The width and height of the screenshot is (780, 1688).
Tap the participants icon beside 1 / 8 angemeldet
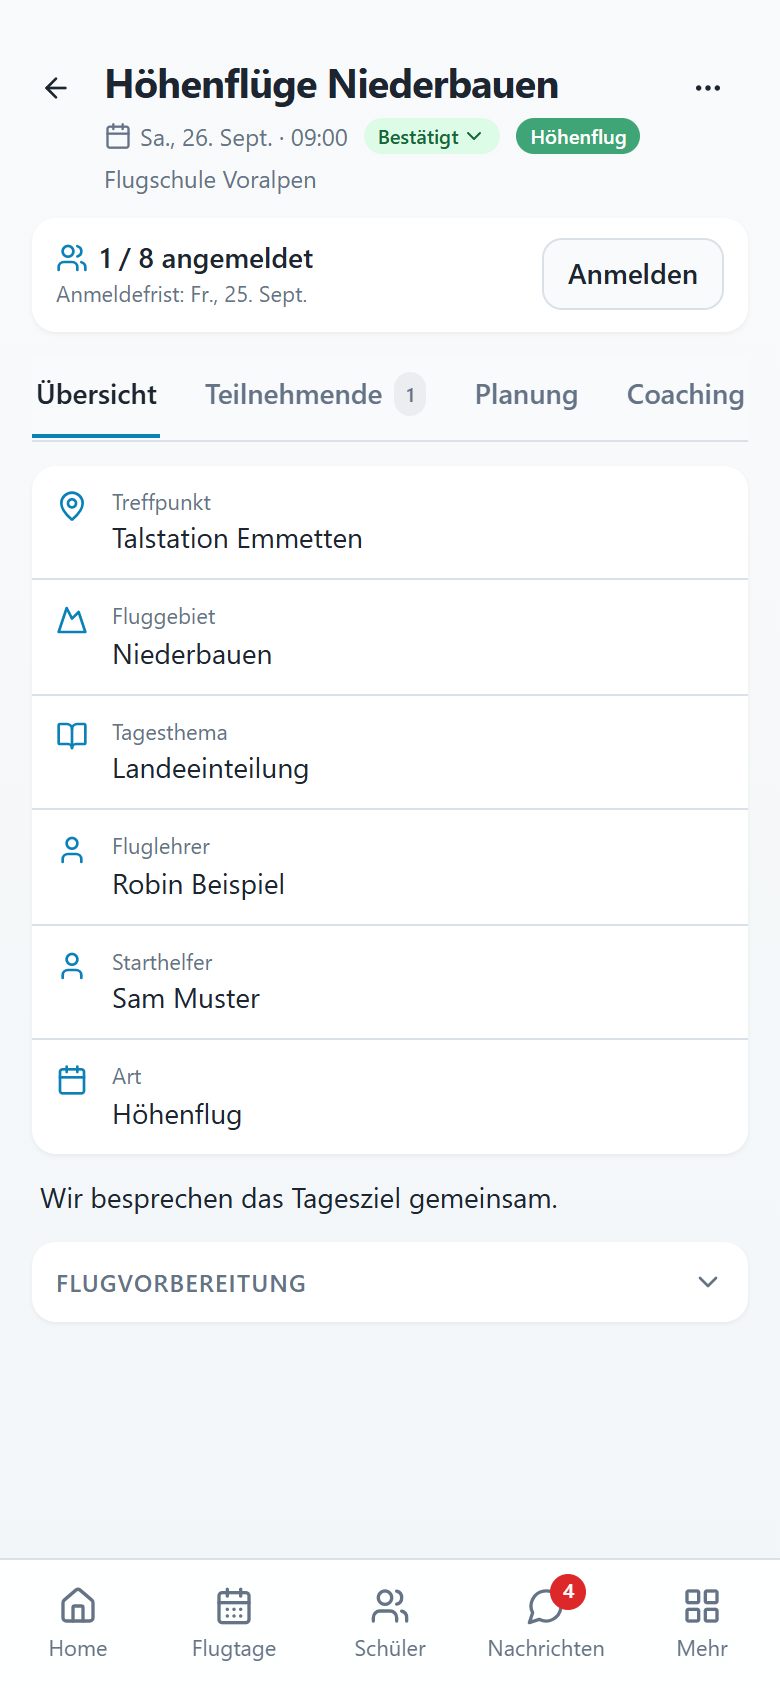click(x=72, y=259)
